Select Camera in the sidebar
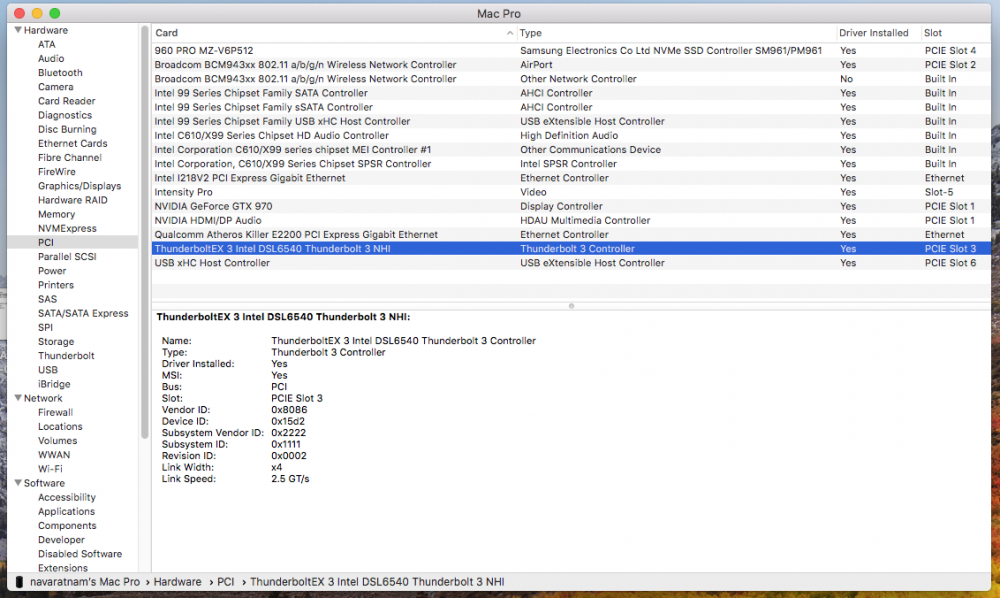The height and width of the screenshot is (598, 1000). click(x=55, y=87)
